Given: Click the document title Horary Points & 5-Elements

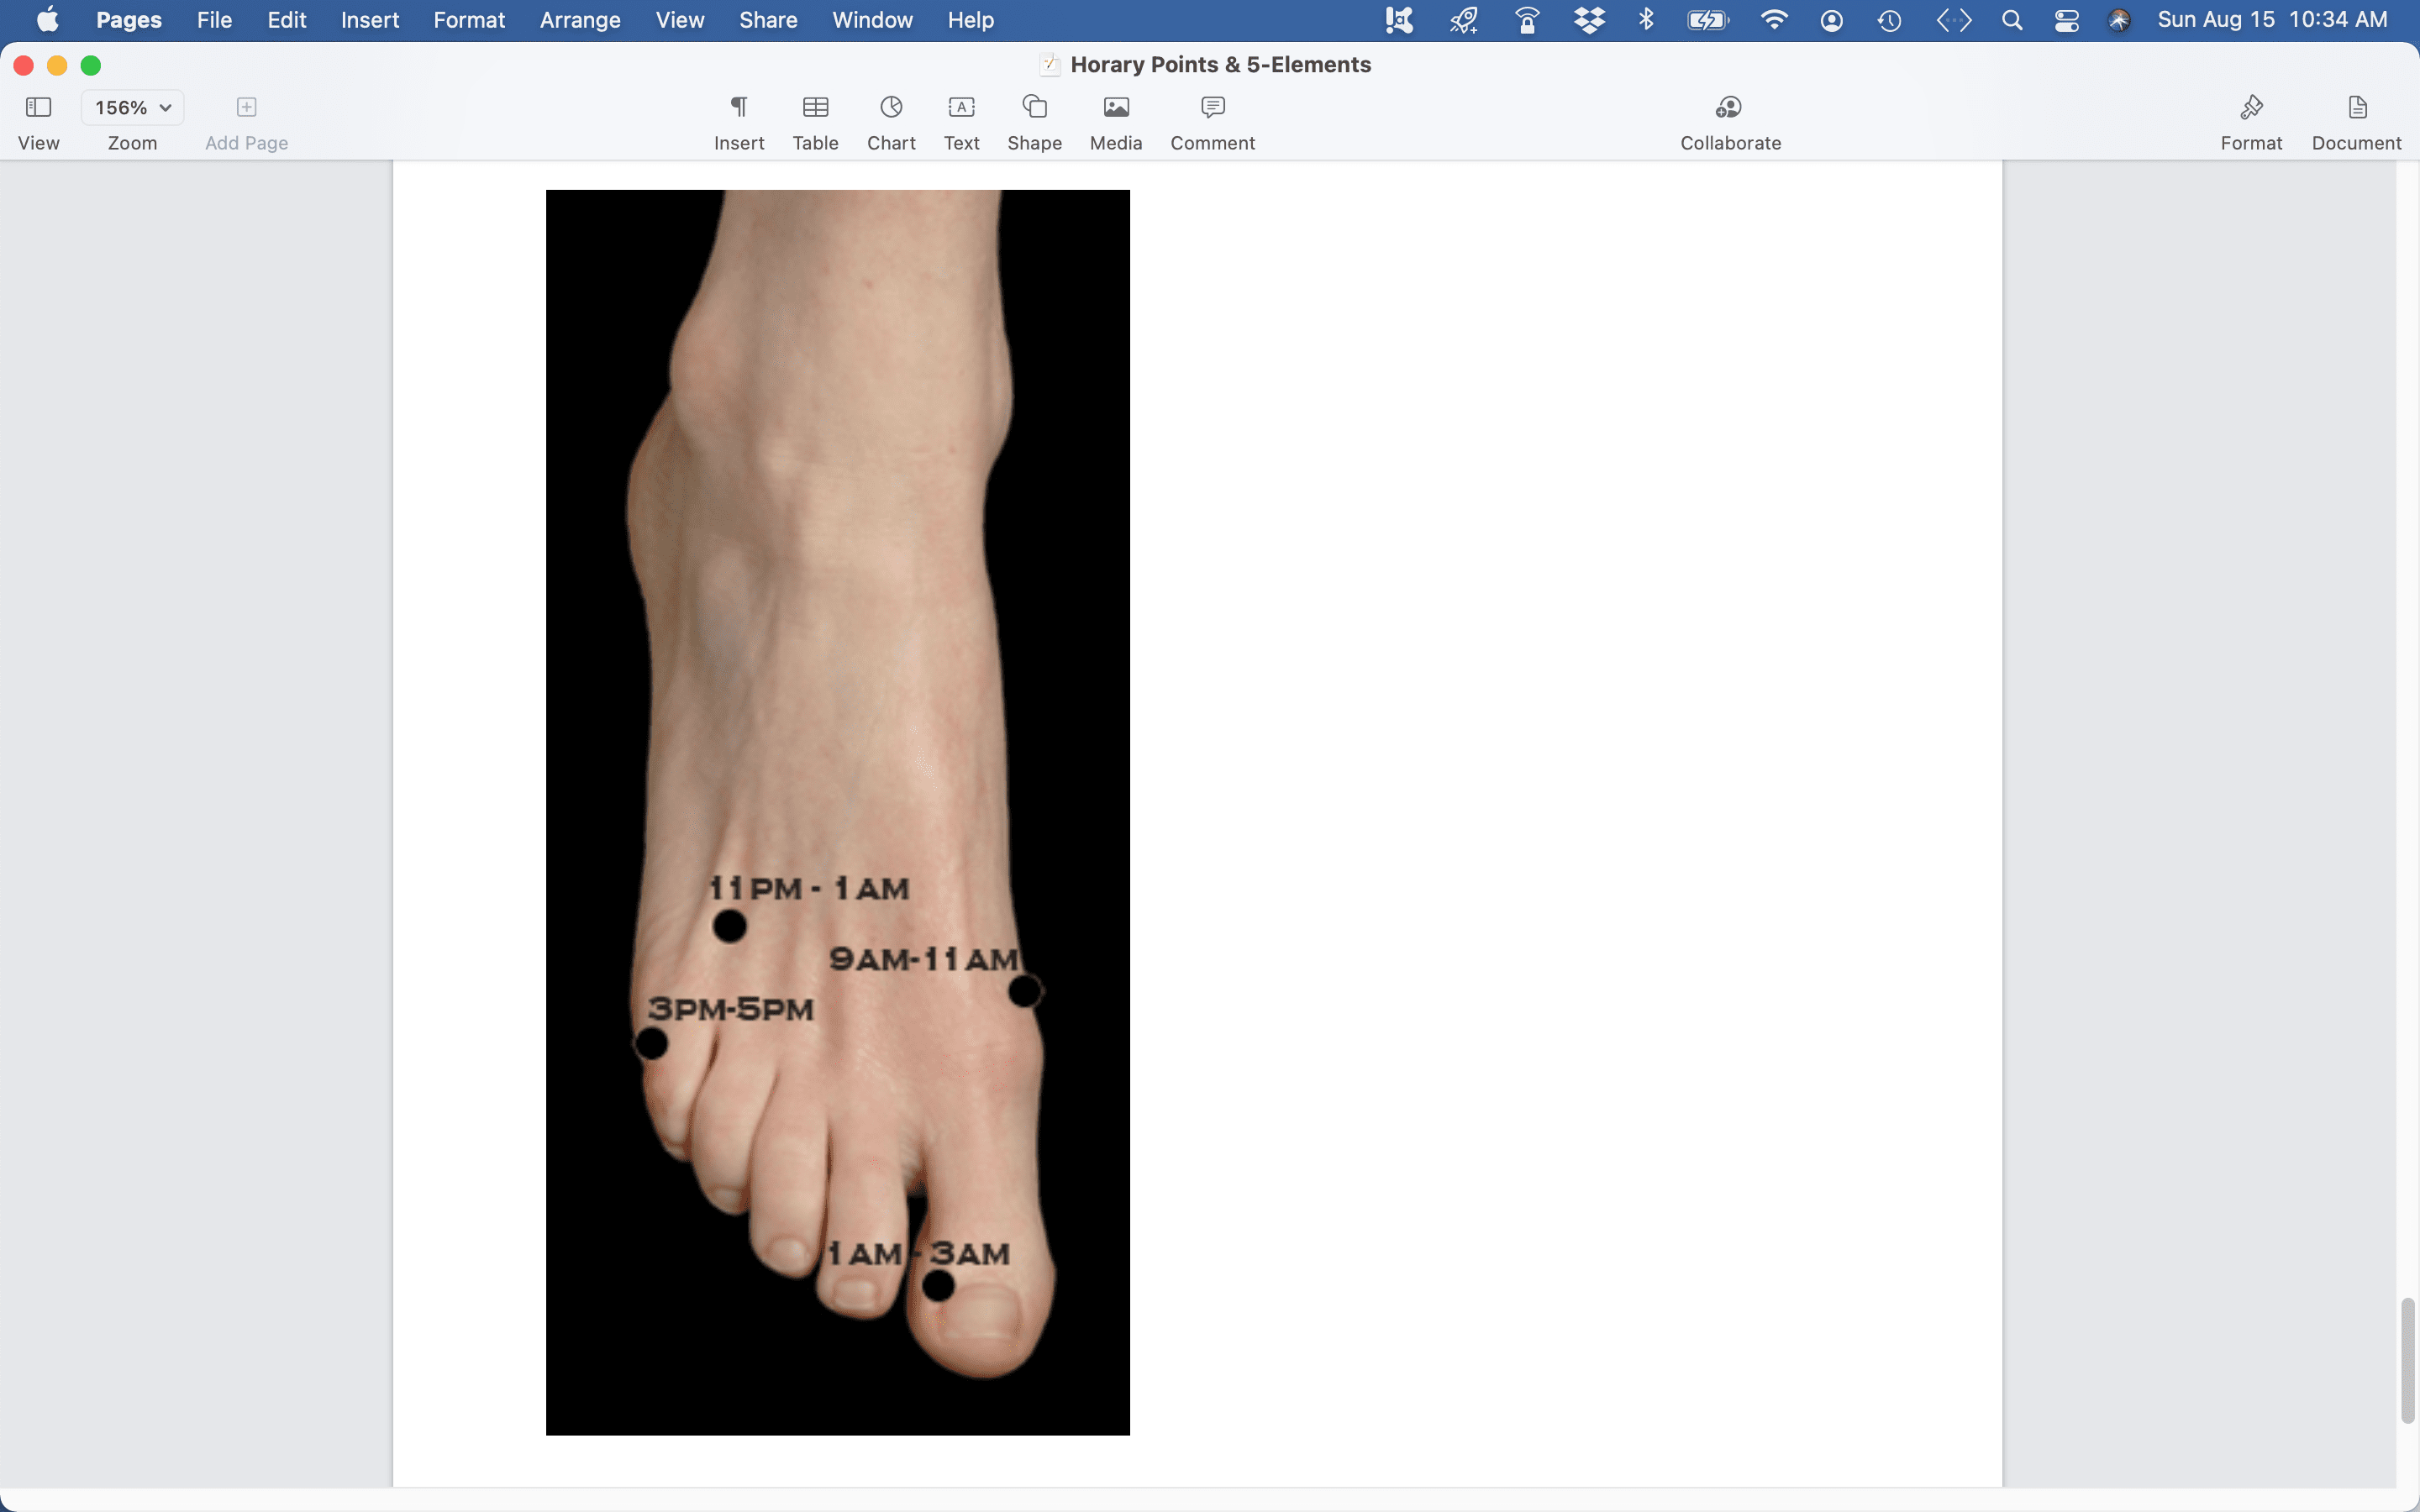Looking at the screenshot, I should (1219, 65).
